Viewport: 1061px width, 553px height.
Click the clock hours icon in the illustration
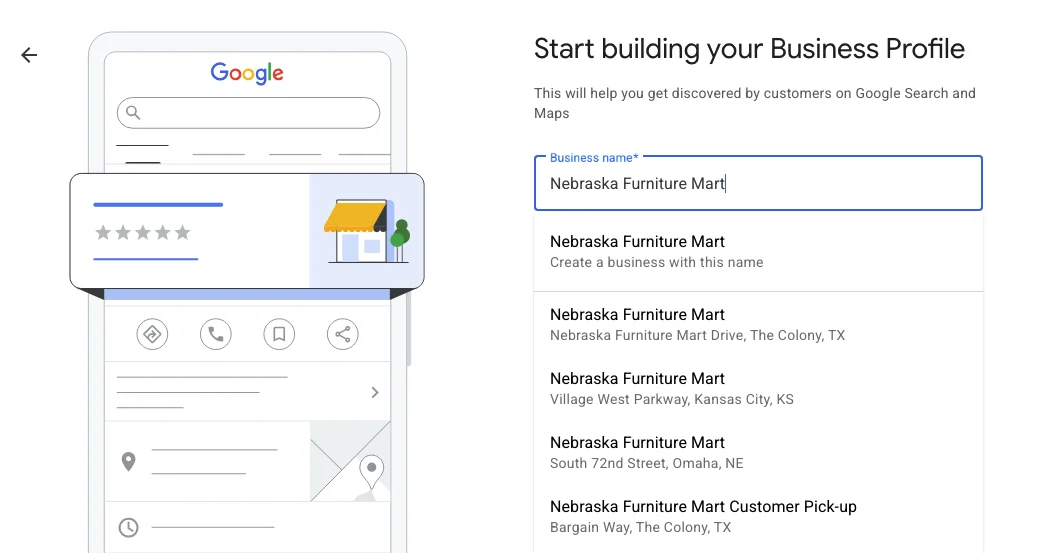129,527
